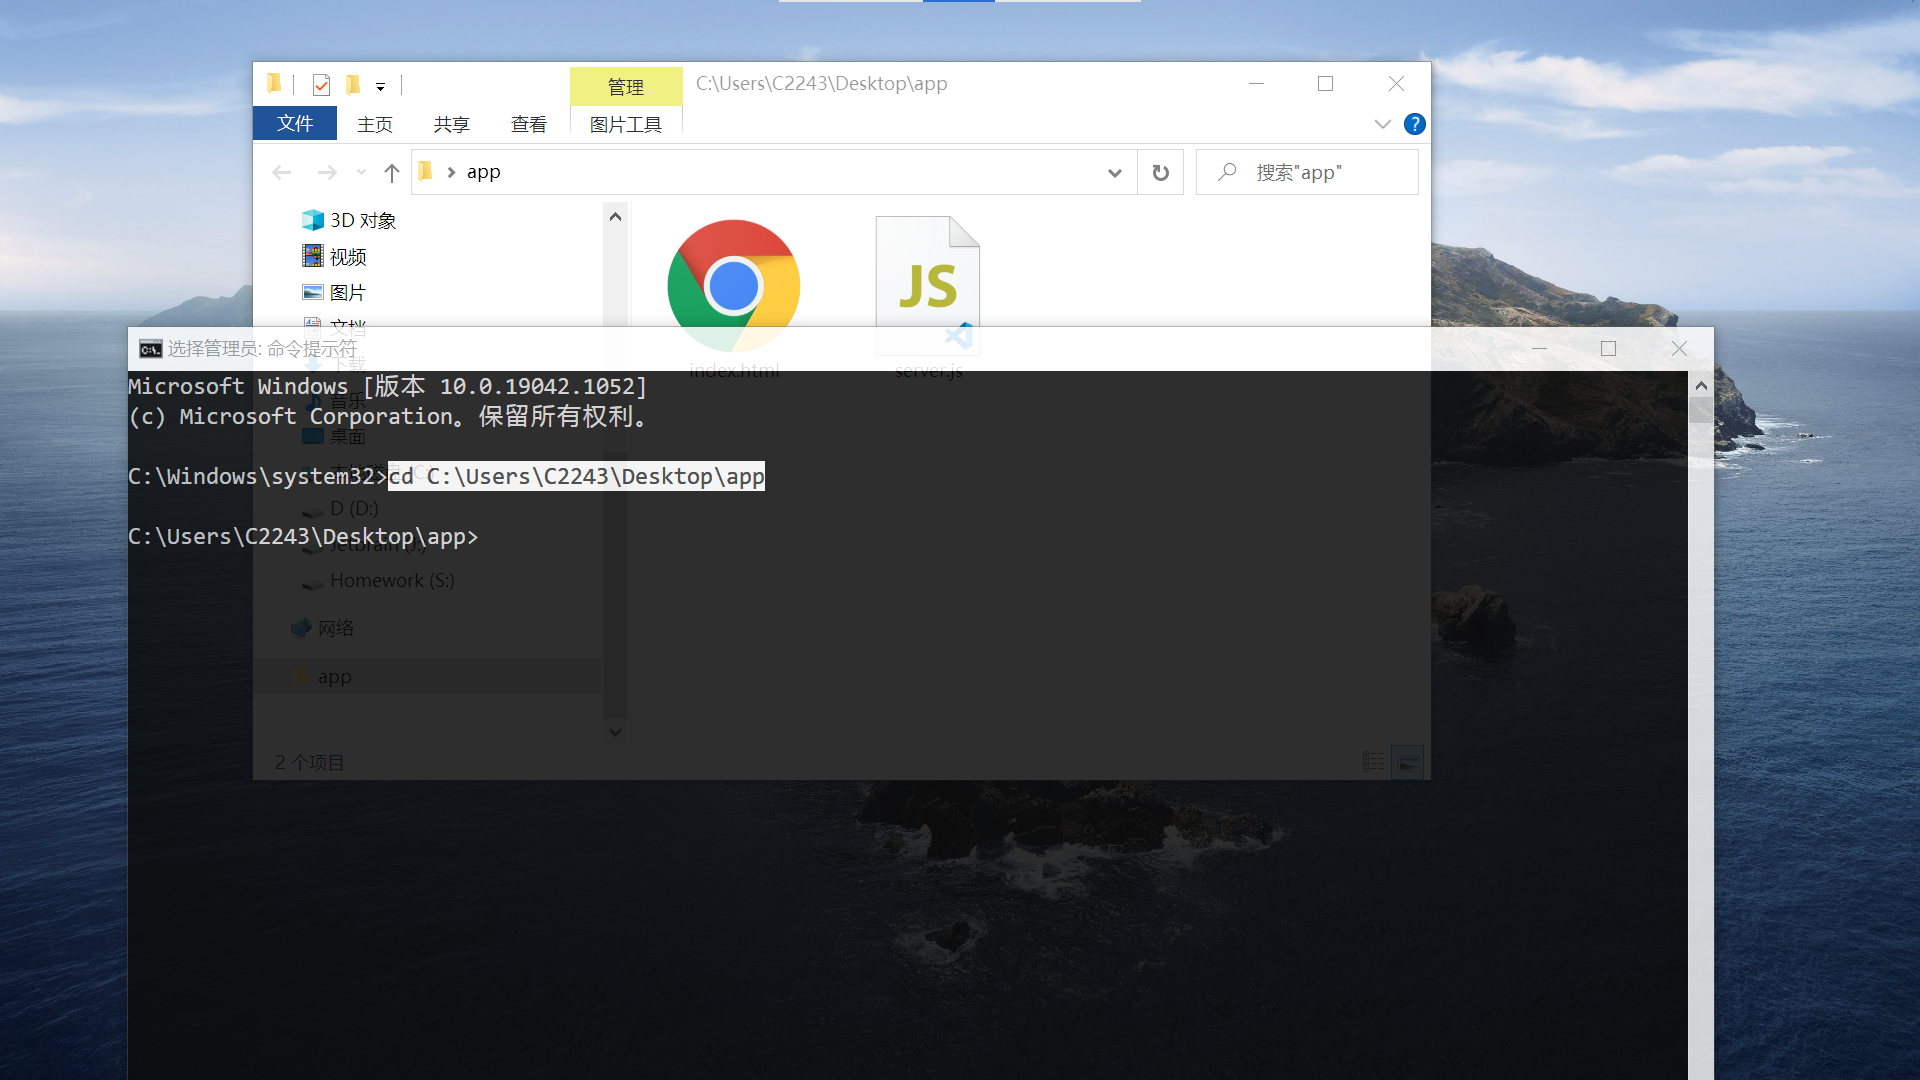Select the index.html Chrome file thumbnail
The width and height of the screenshot is (1920, 1080).
pyautogui.click(x=733, y=285)
